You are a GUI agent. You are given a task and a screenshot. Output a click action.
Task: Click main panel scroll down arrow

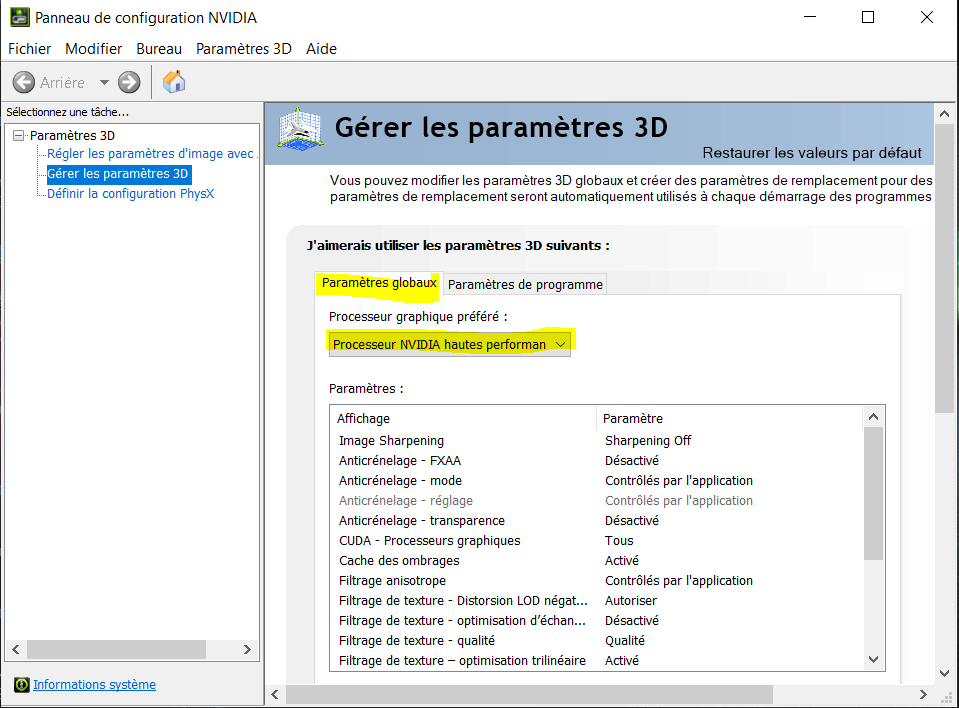(944, 673)
